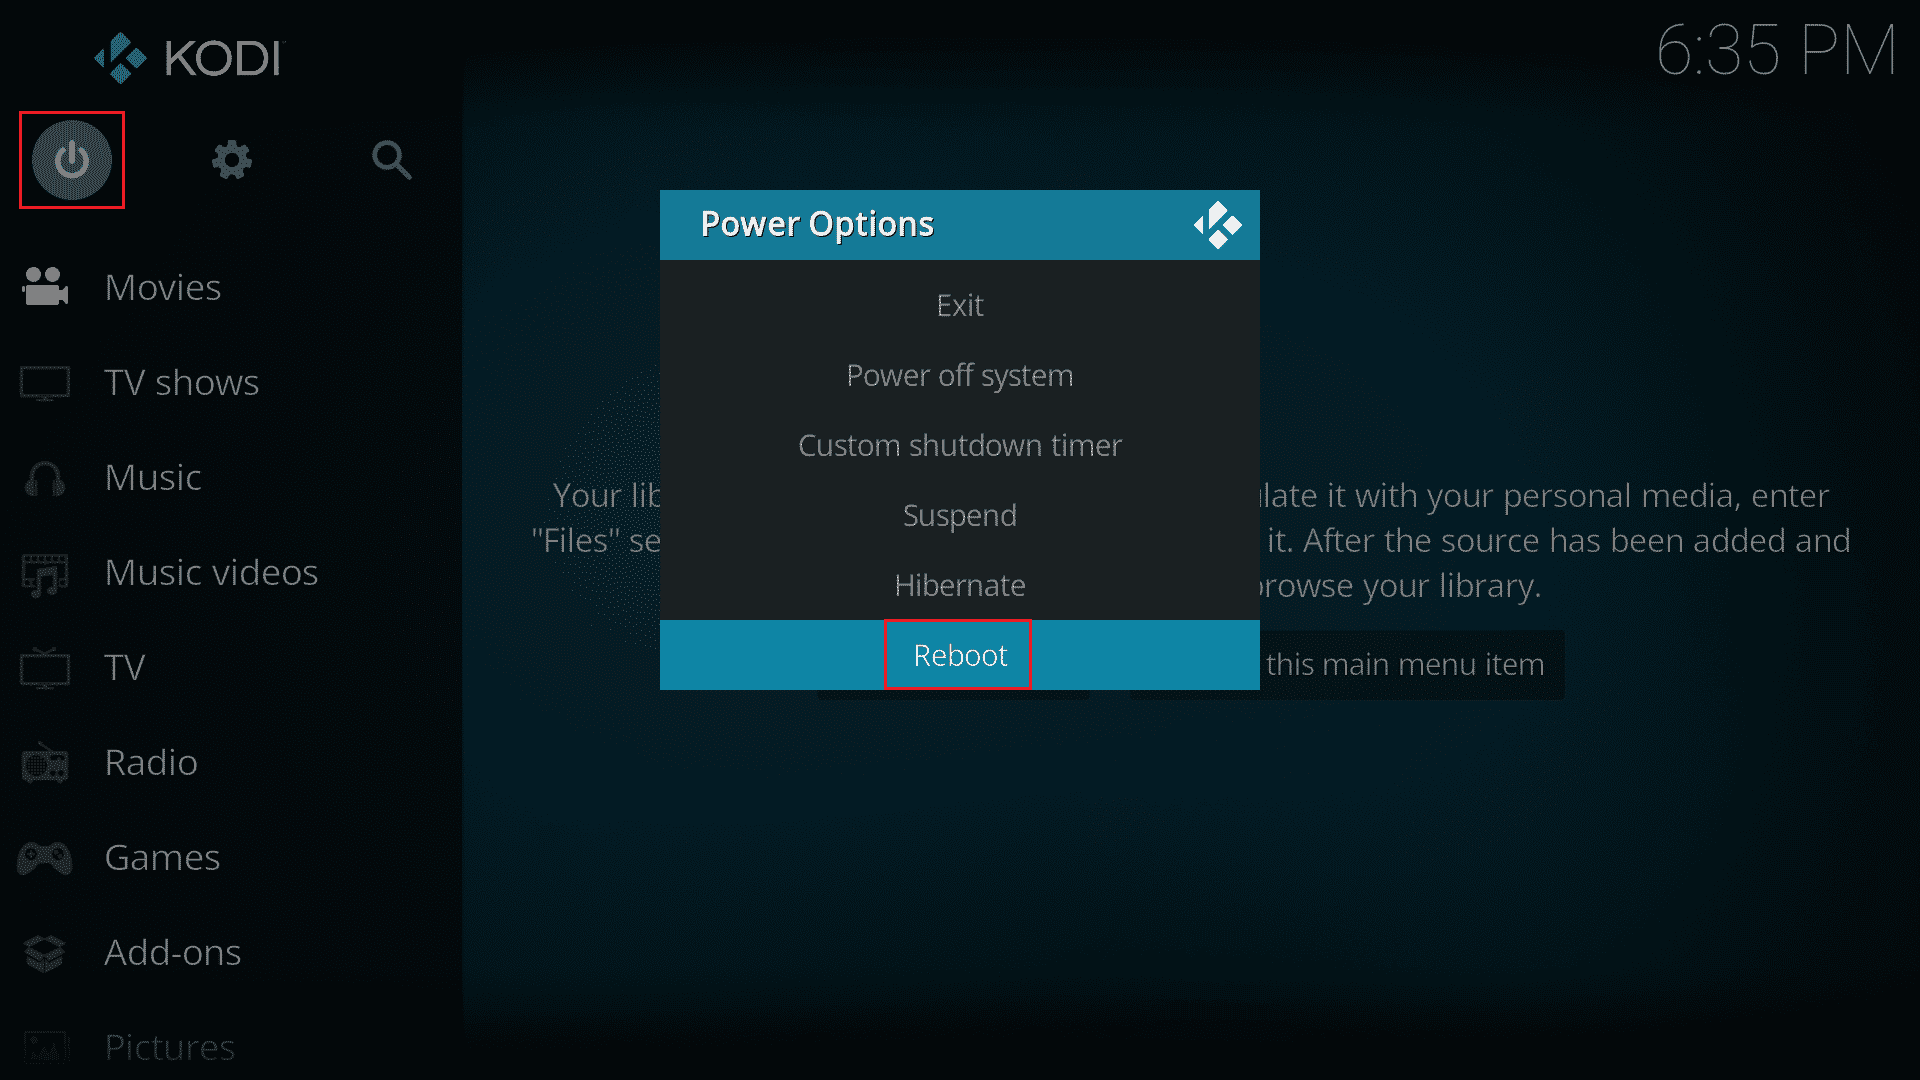Toggle the Radio menu item visibility
This screenshot has height=1080, width=1920.
click(152, 762)
